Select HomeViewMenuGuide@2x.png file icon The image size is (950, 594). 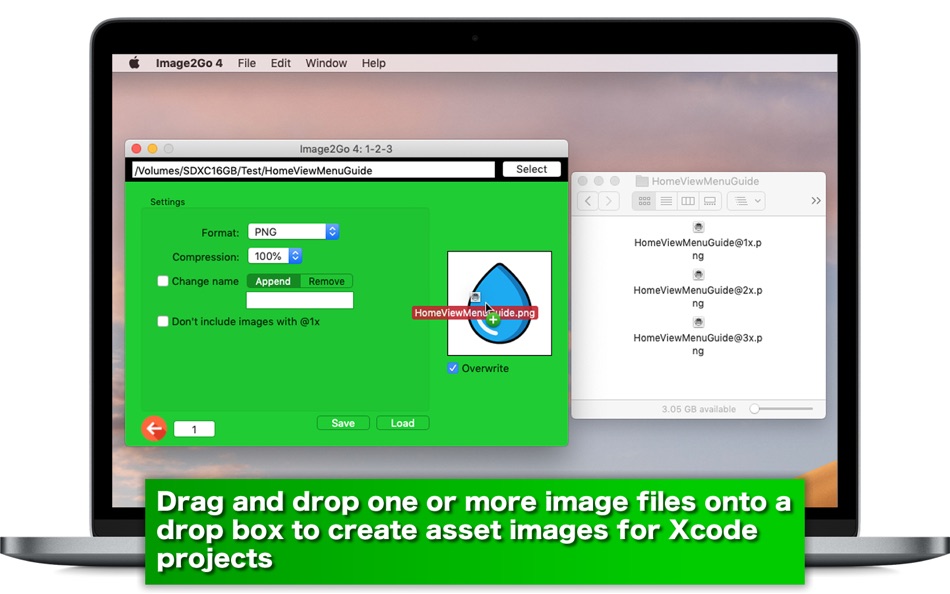pos(698,275)
